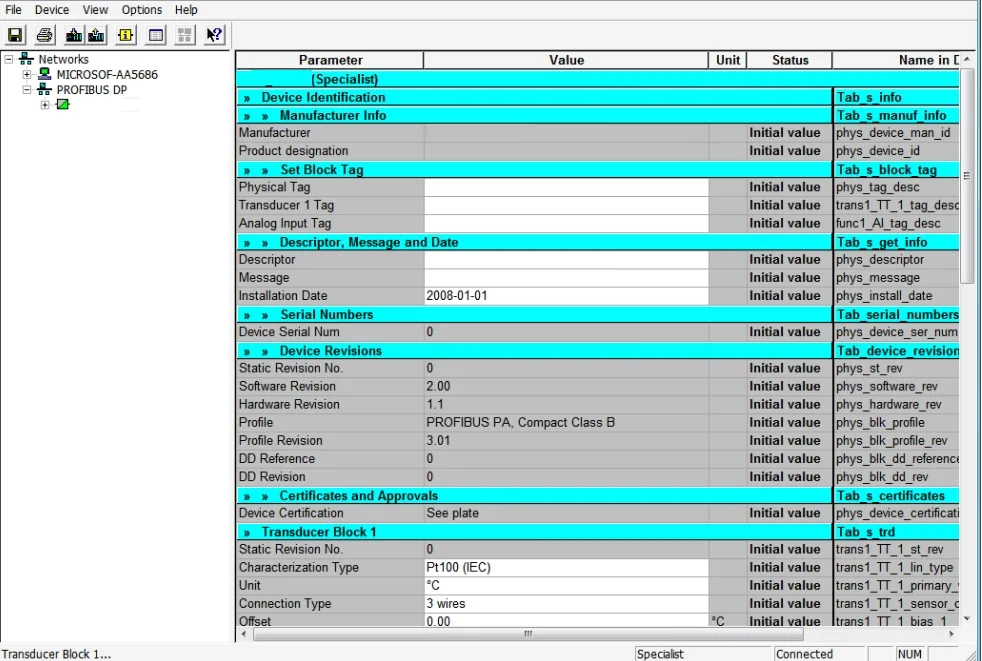Viewport: 982px width, 661px height.
Task: Click the download to device toolbar icon
Action: click(74, 35)
